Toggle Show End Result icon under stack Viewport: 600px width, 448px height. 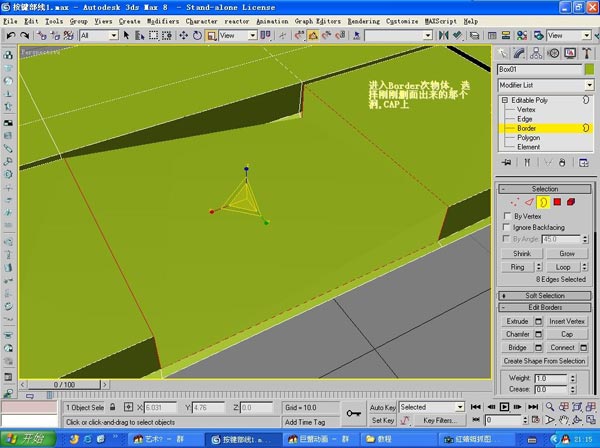pyautogui.click(x=527, y=162)
